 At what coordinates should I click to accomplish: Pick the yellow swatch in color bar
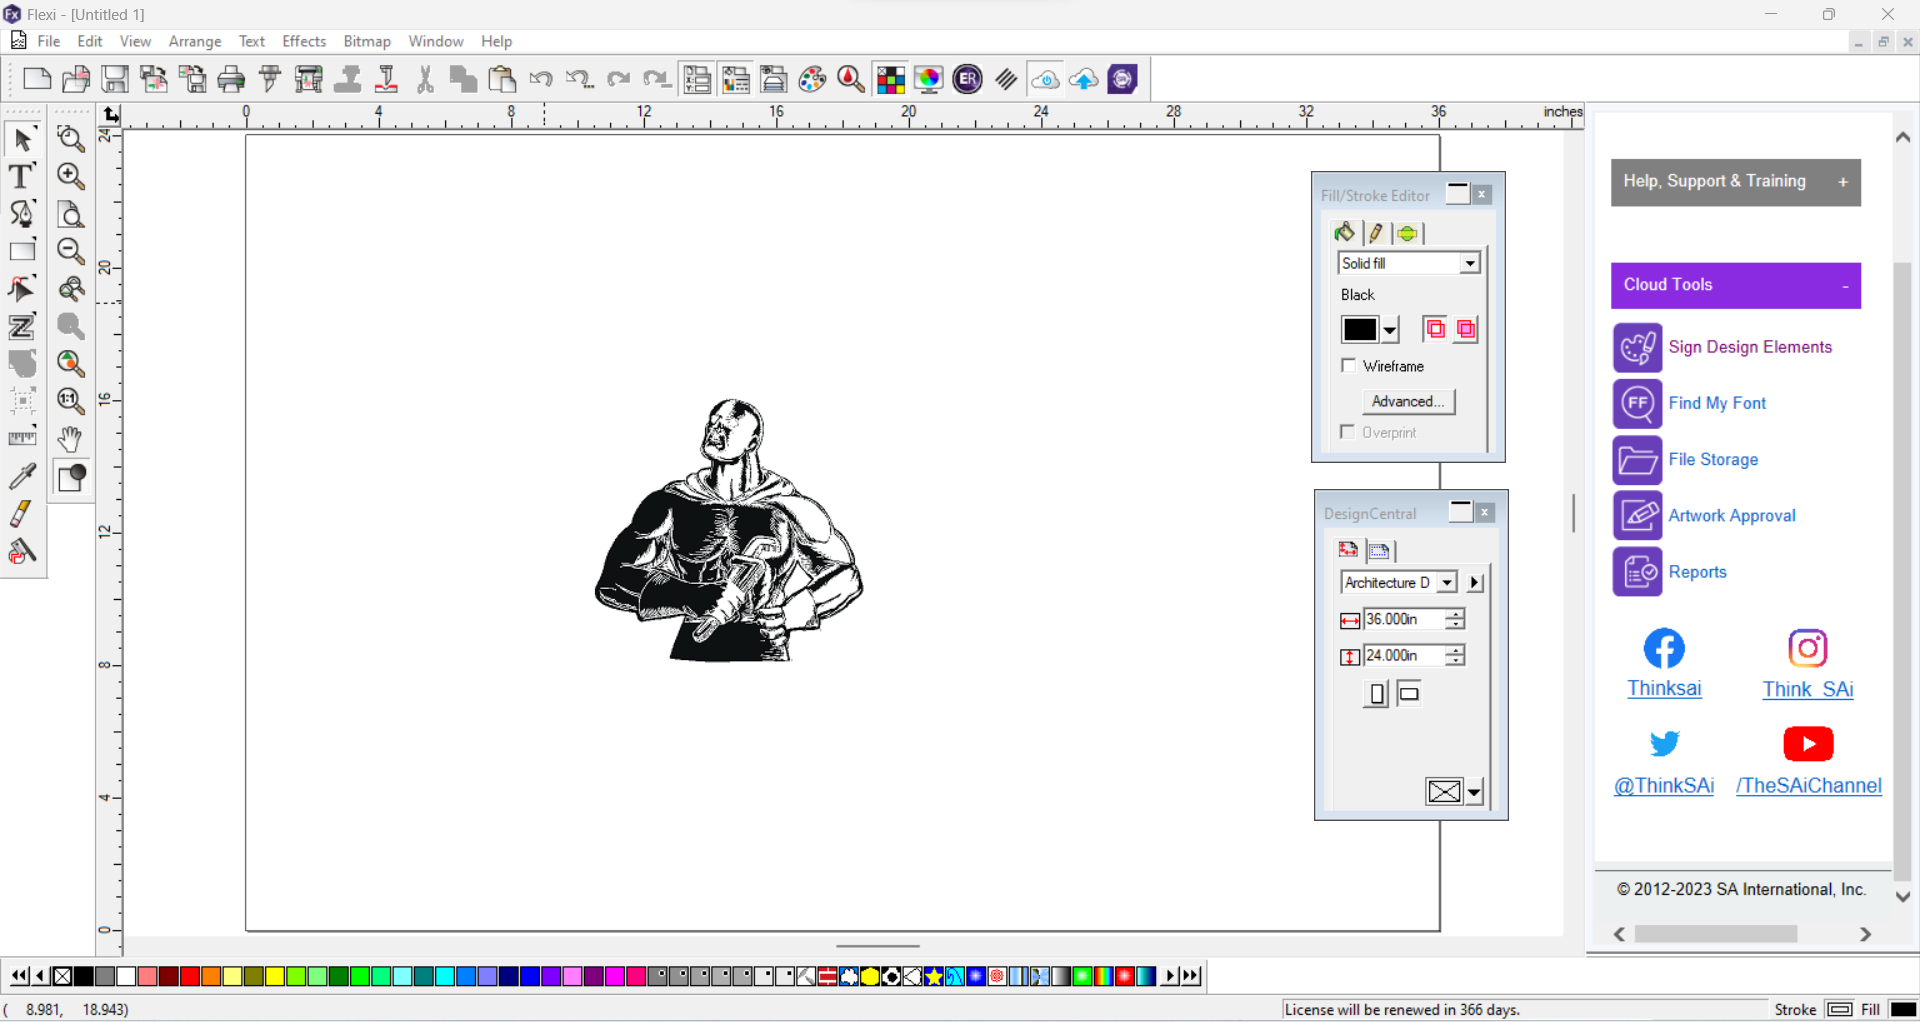coord(274,976)
